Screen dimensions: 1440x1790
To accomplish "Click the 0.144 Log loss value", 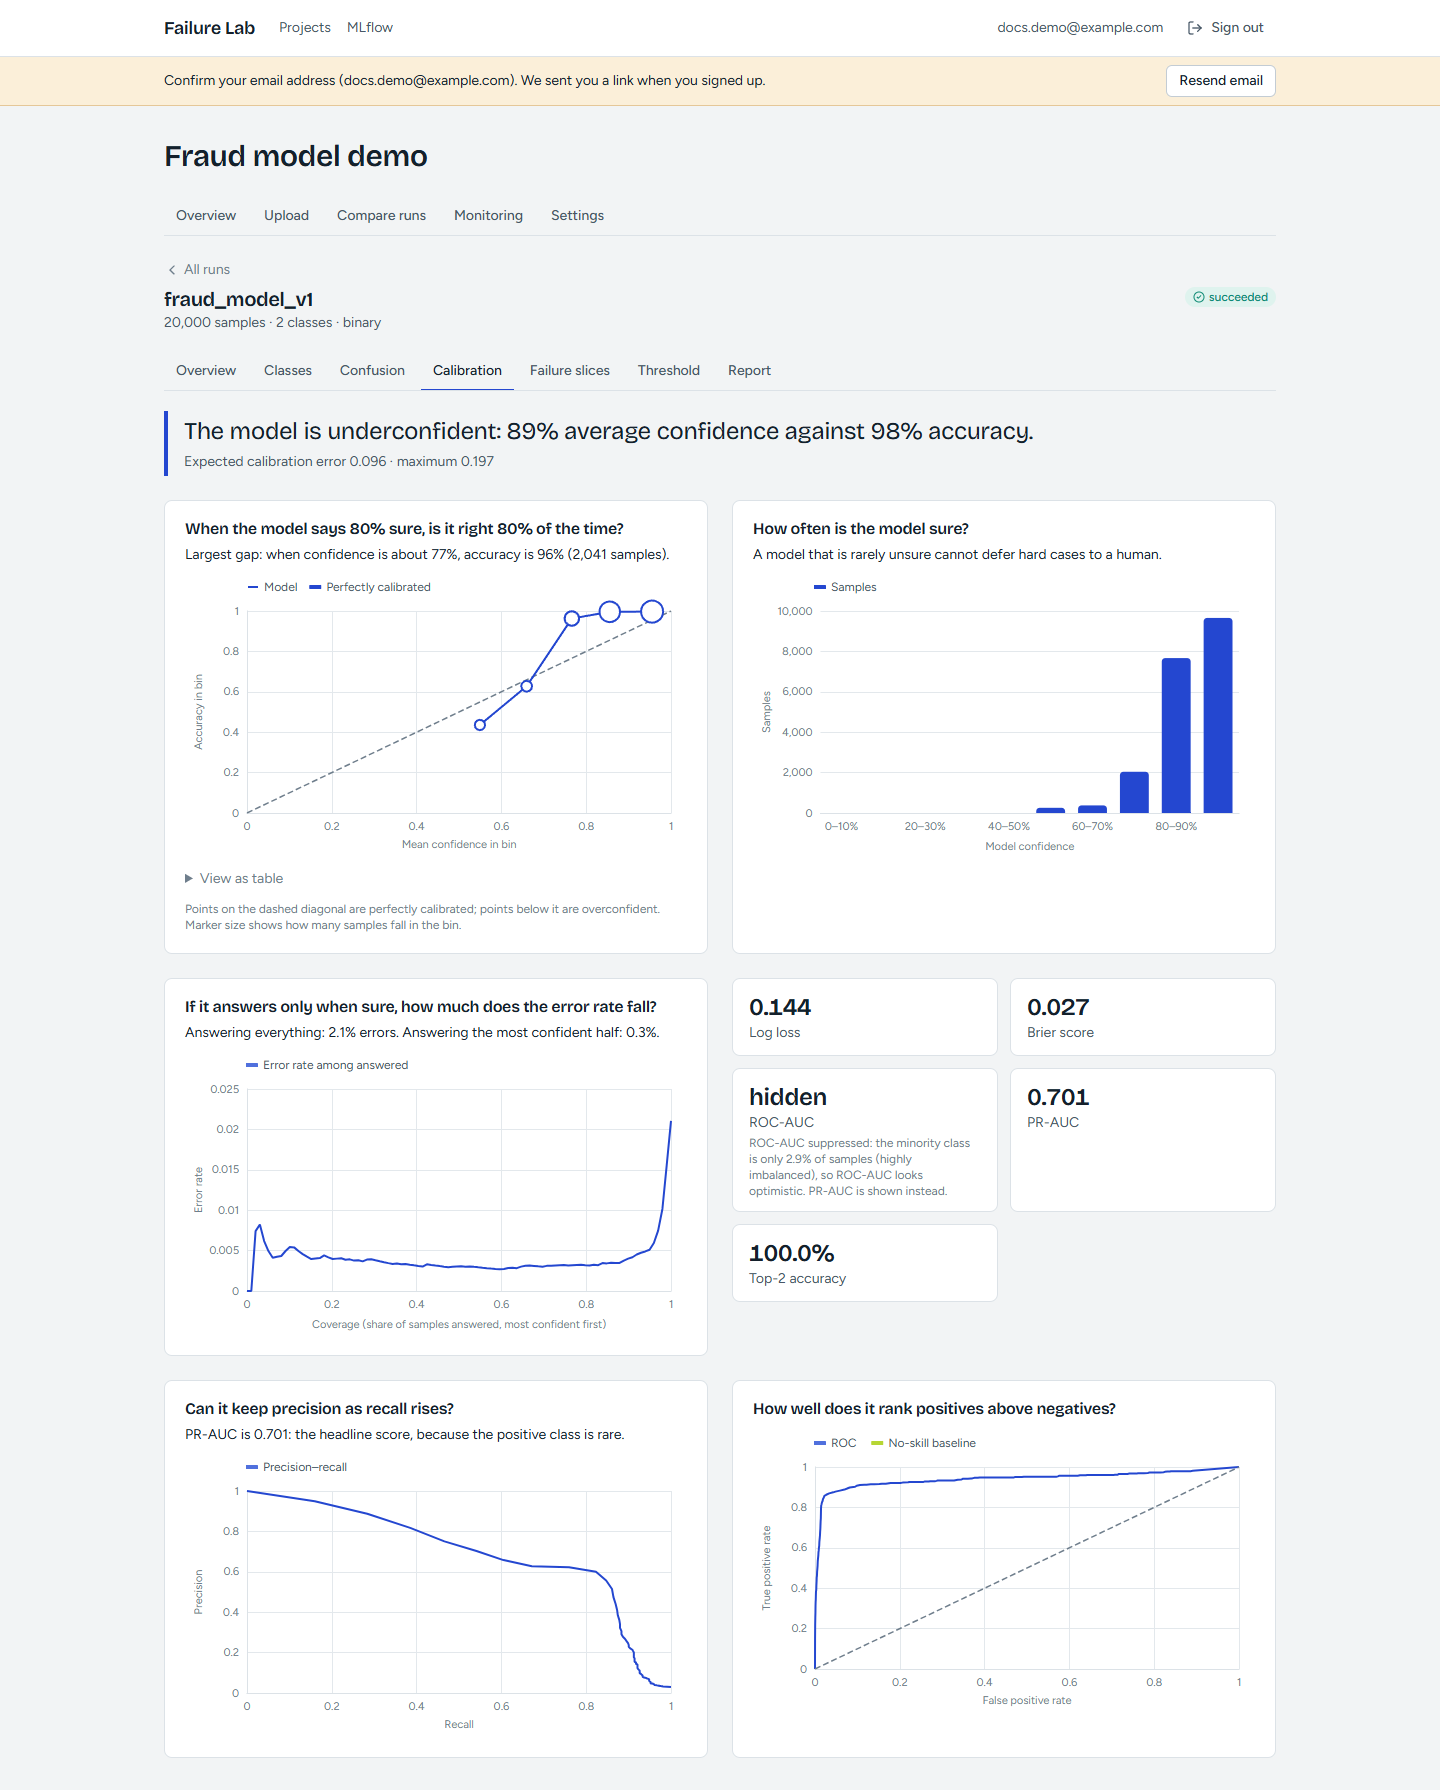I will [780, 1007].
